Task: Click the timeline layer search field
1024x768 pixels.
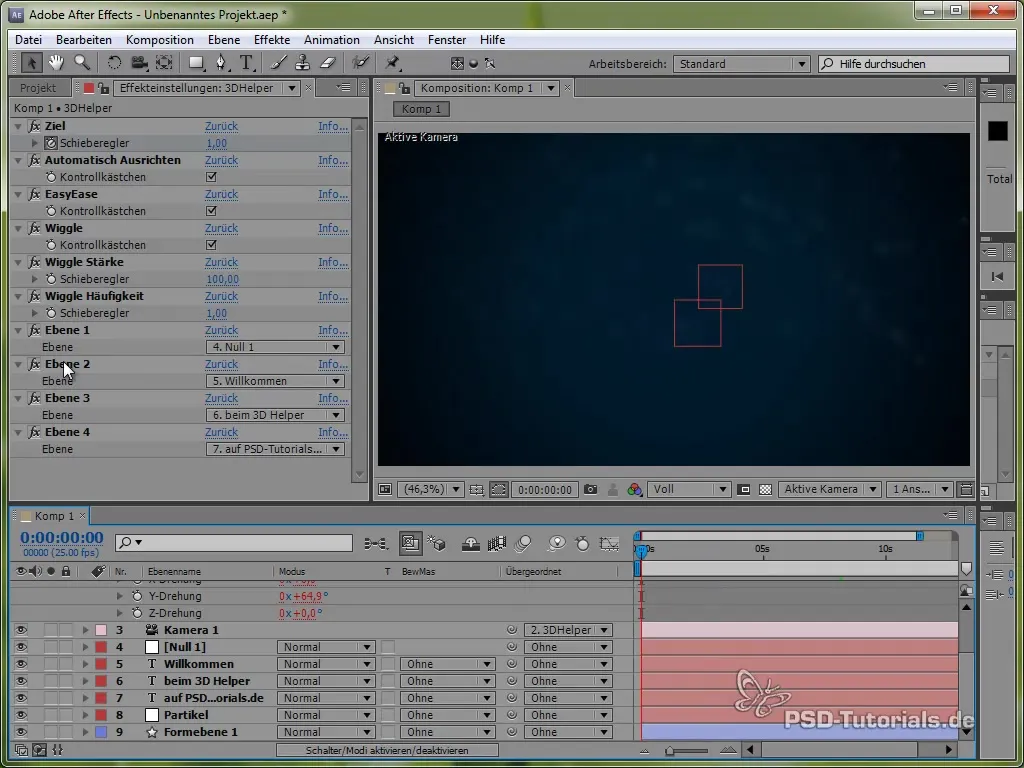Action: [234, 543]
